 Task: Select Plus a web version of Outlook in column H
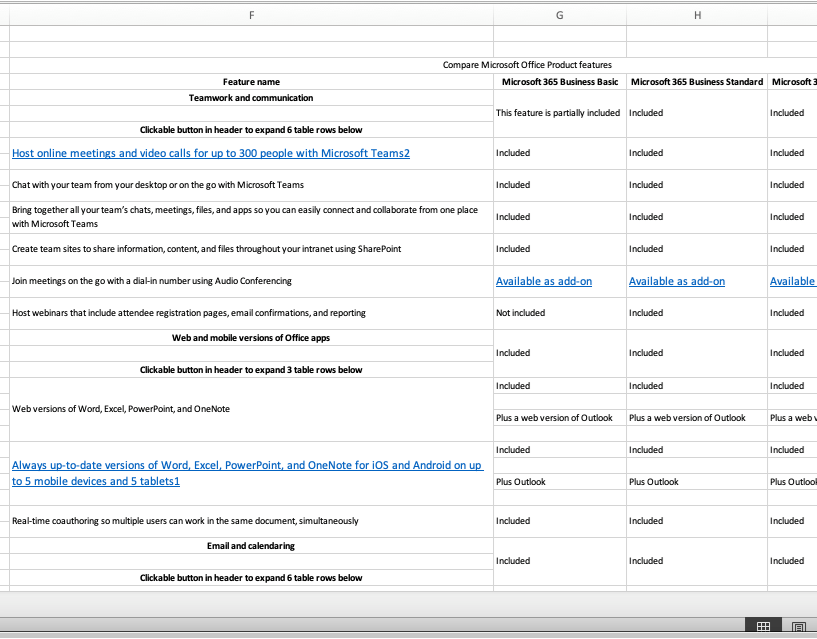click(x=697, y=418)
